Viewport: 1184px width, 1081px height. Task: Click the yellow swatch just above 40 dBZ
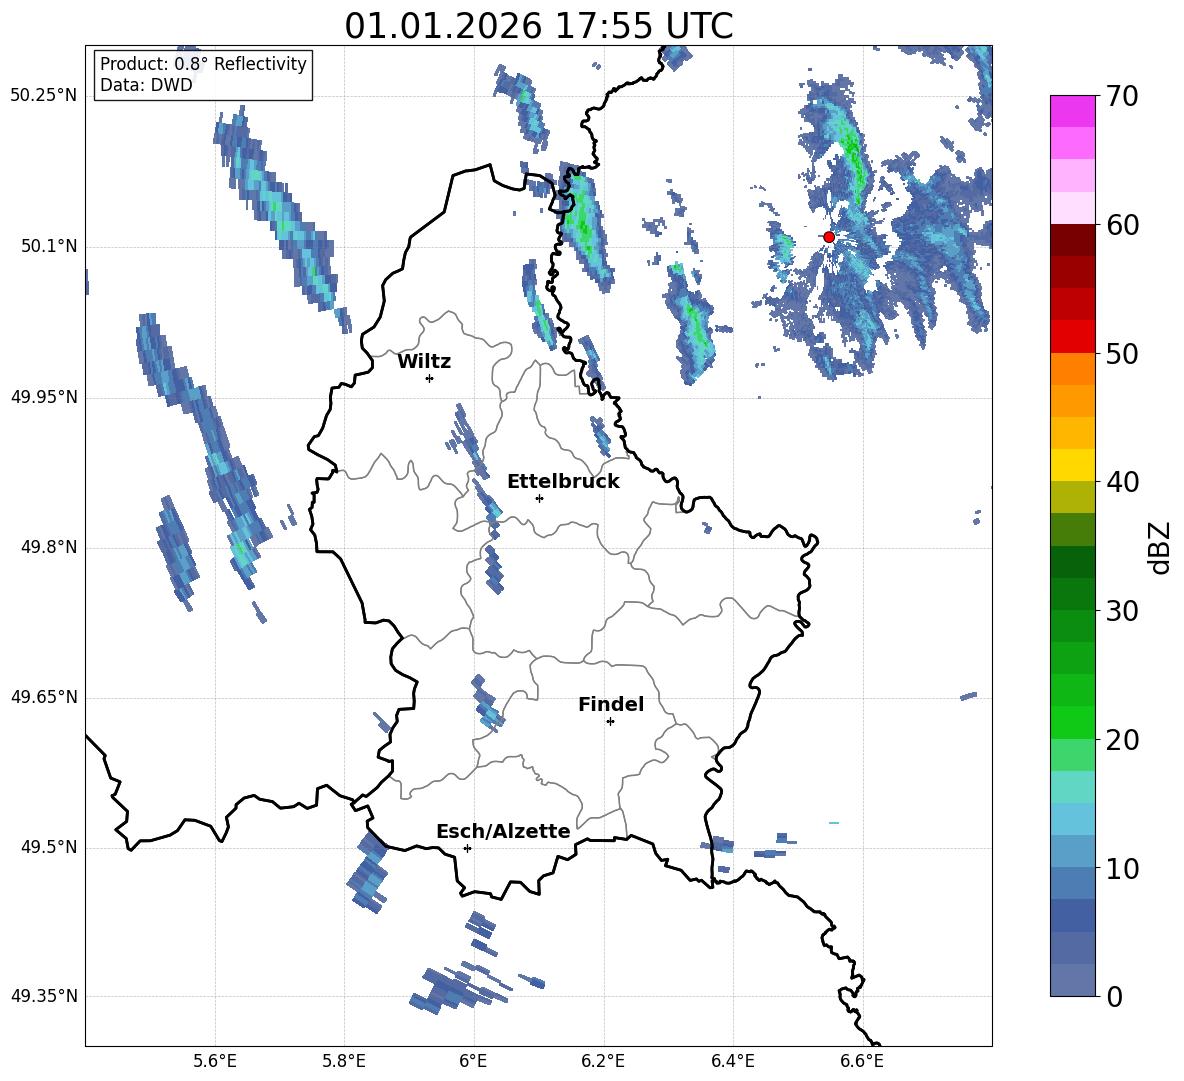click(1072, 466)
